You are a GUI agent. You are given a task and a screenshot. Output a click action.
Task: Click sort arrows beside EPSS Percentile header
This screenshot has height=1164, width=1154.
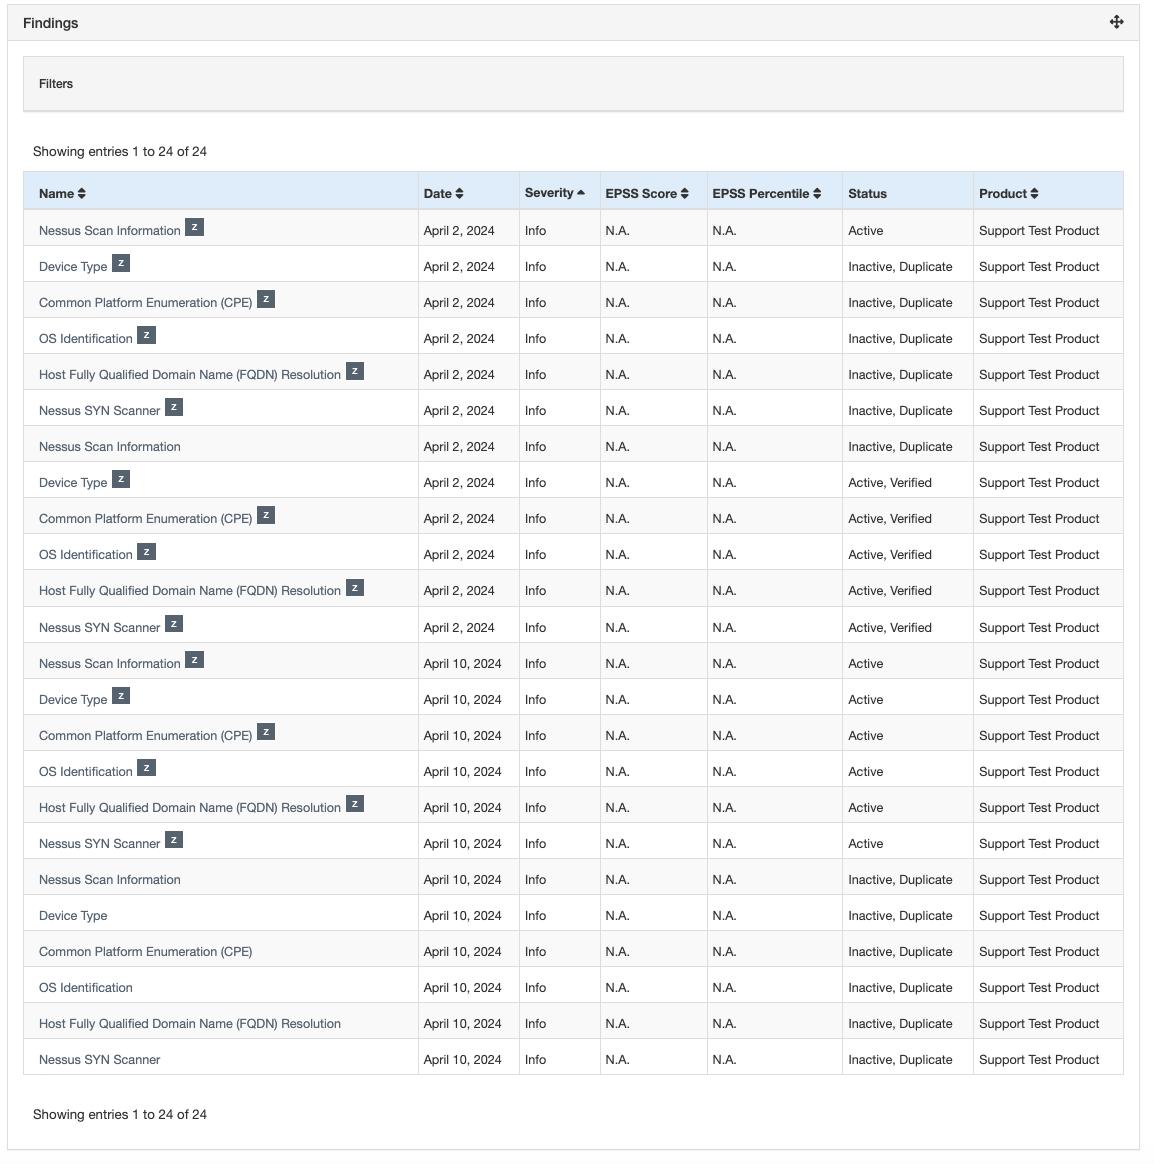coord(817,194)
